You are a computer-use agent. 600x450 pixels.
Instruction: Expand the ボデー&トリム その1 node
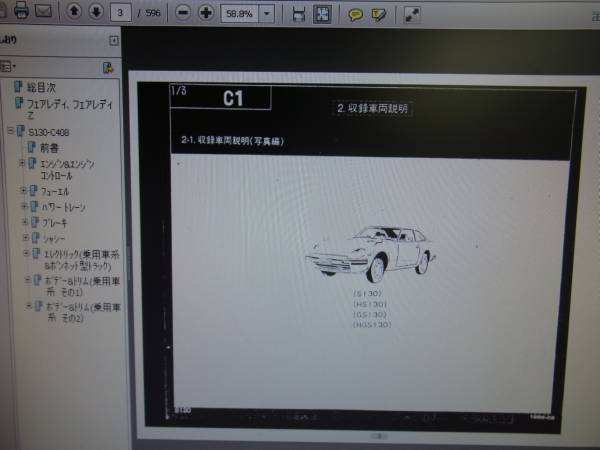28,280
